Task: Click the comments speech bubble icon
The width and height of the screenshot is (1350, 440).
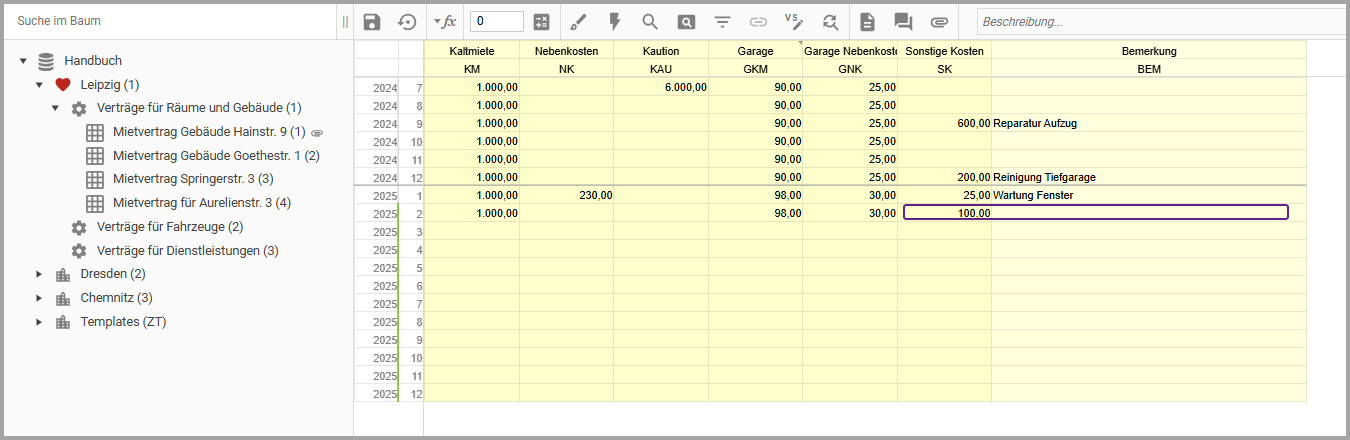Action: pos(903,22)
